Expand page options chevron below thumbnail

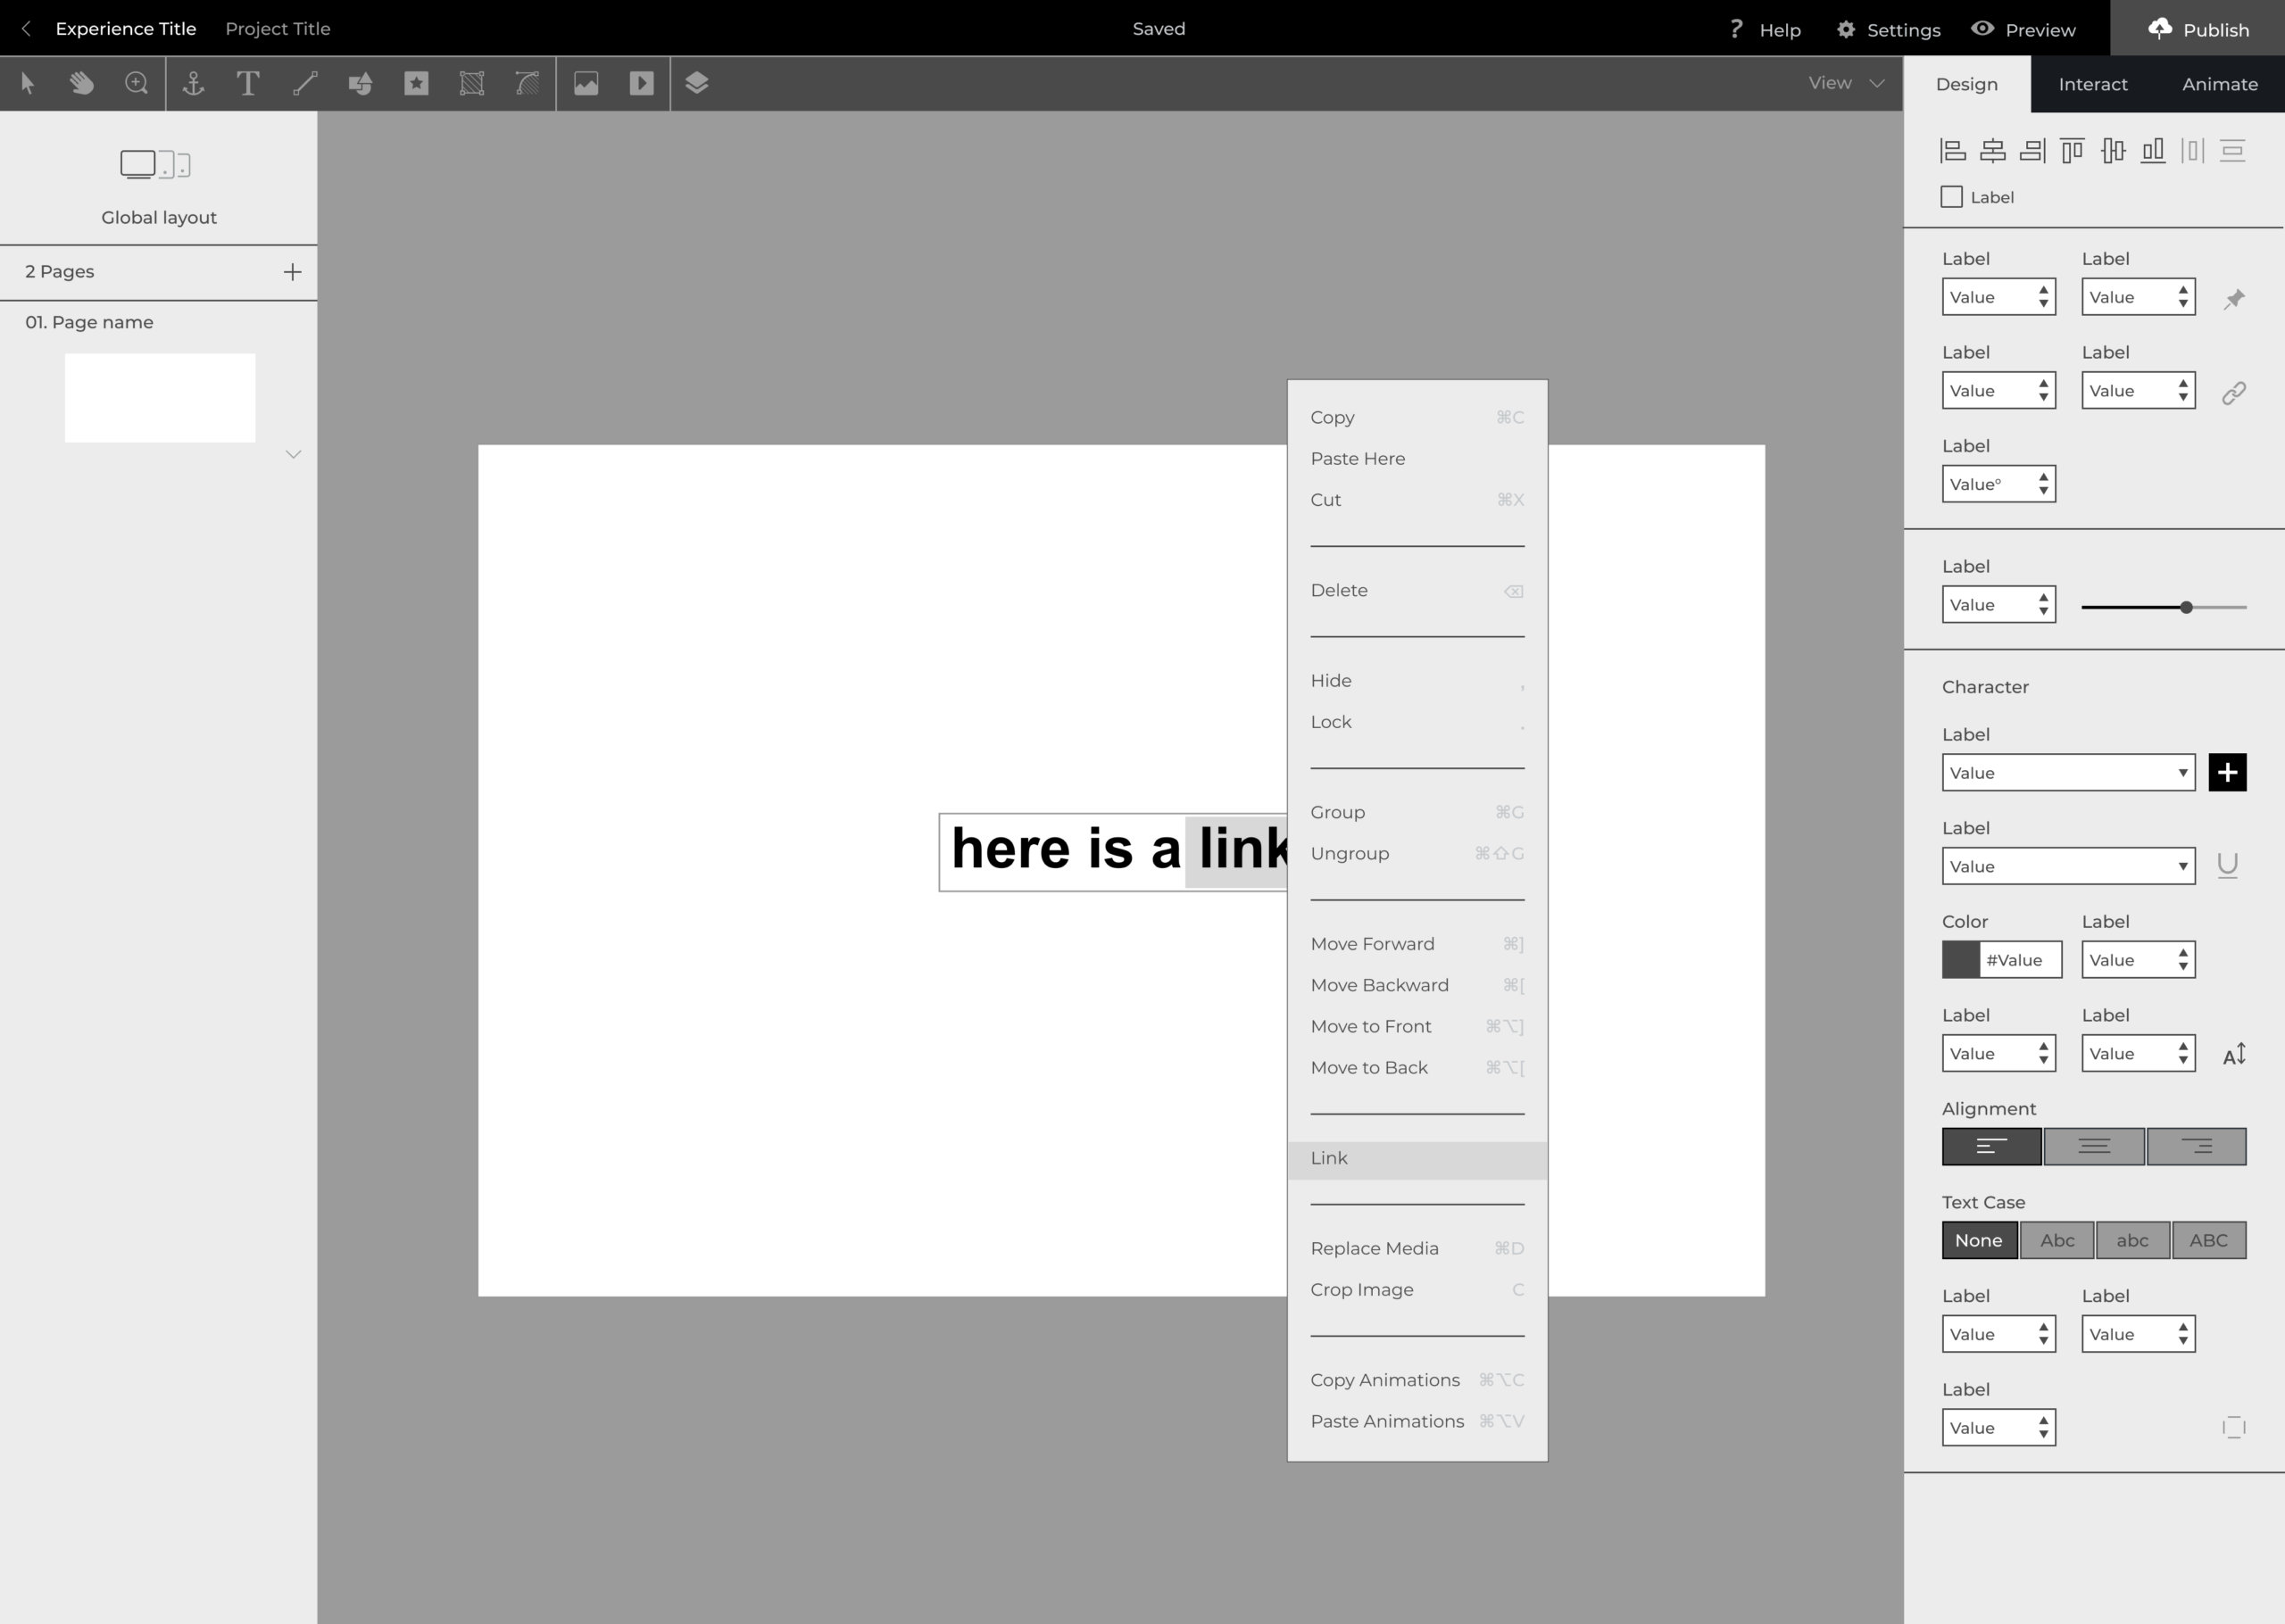click(293, 454)
